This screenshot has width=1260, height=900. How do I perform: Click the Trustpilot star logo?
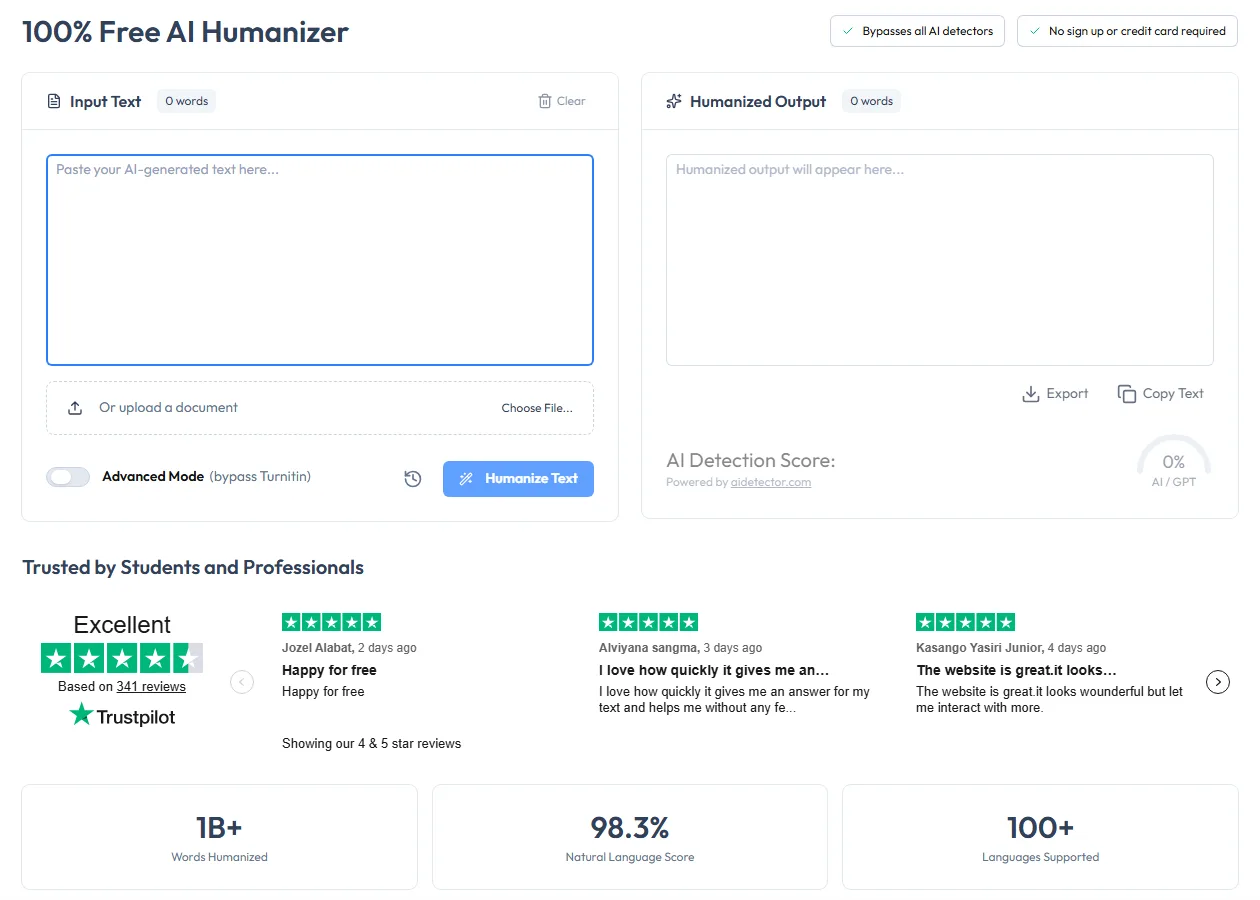[x=81, y=715]
